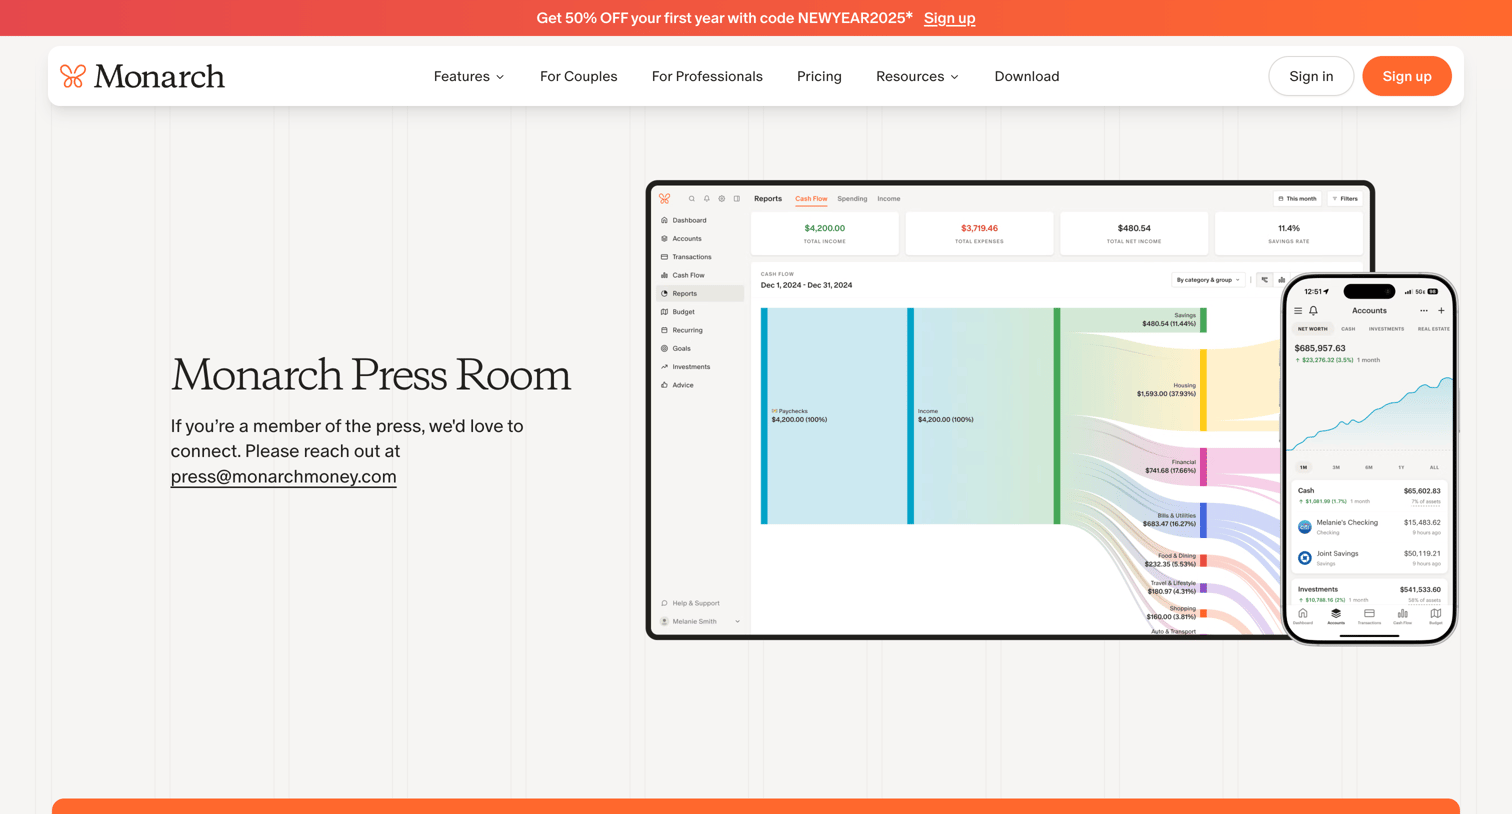Click the $480.54 Total Net Income card
This screenshot has width=1512, height=814.
click(1134, 234)
